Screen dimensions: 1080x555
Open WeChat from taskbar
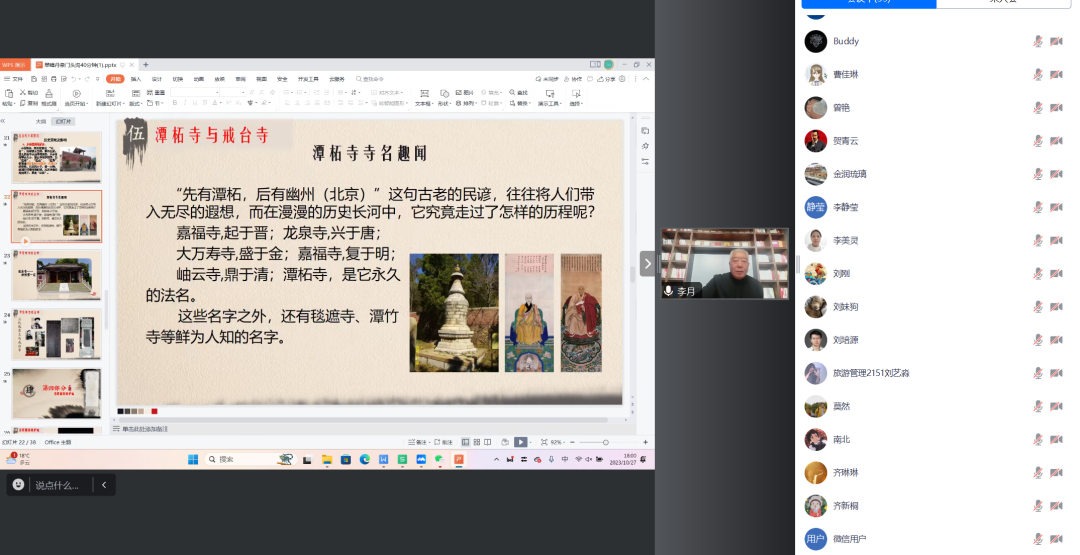pyautogui.click(x=439, y=459)
